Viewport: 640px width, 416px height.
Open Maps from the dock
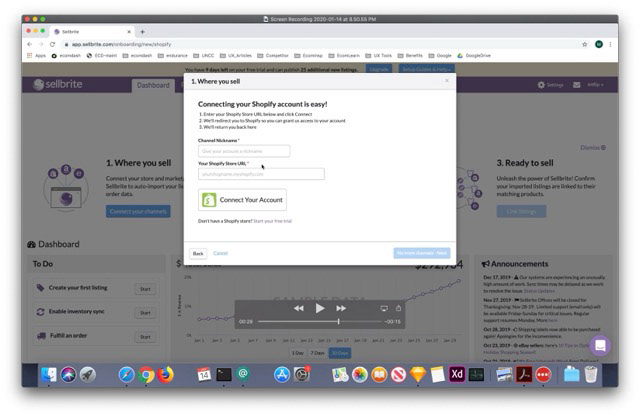(340, 374)
